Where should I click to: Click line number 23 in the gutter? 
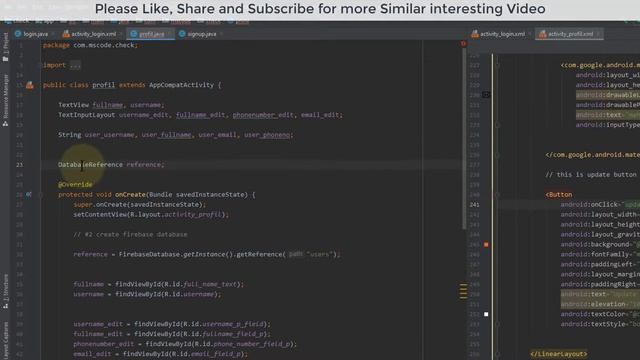[20, 164]
